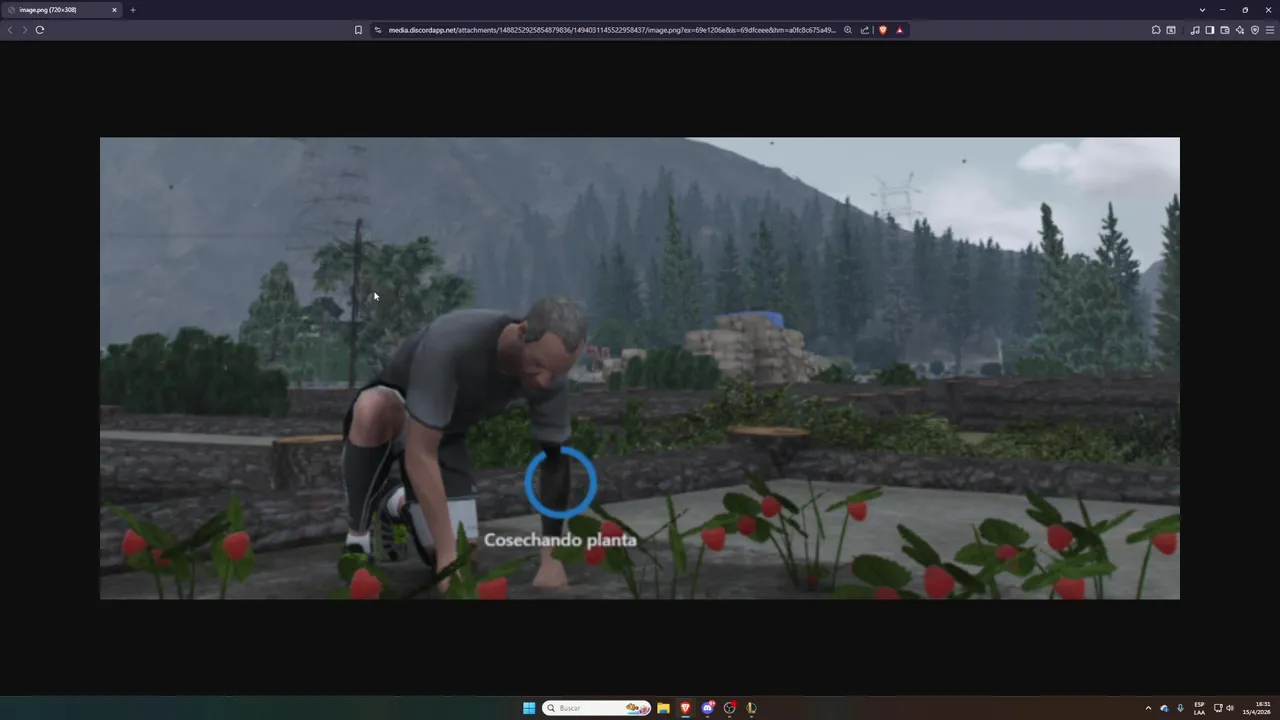
Task: Click the 'Cosechando planta' text in image
Action: click(x=560, y=540)
